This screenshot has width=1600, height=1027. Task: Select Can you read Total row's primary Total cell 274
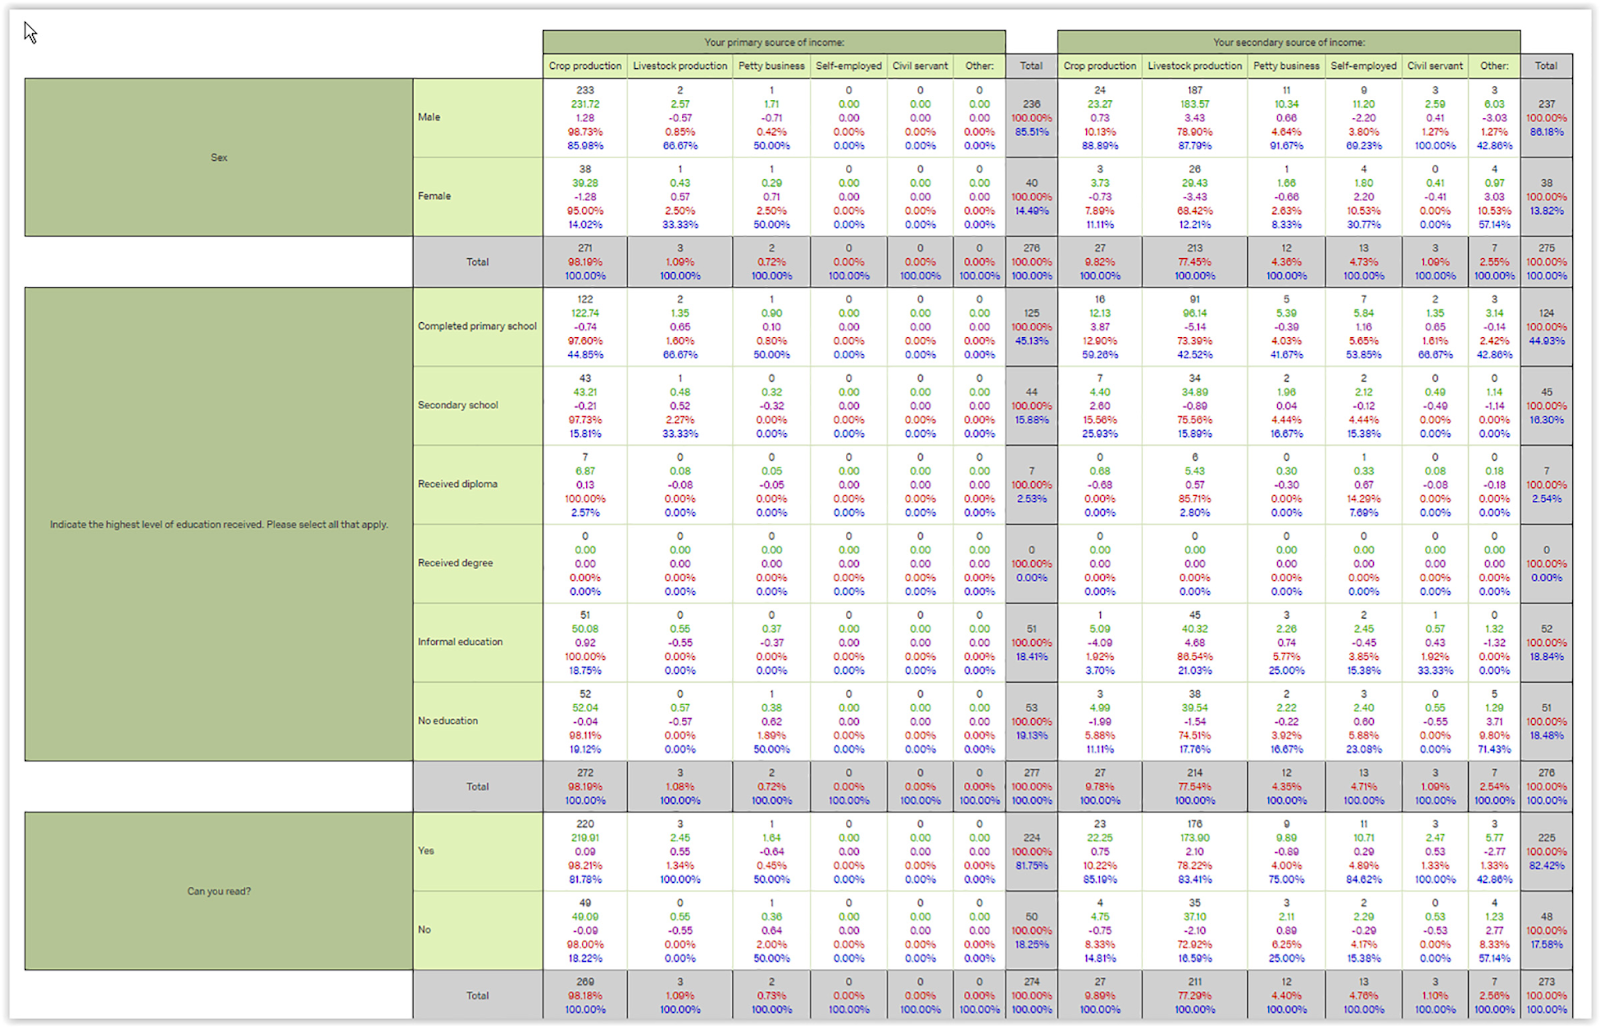click(1031, 996)
